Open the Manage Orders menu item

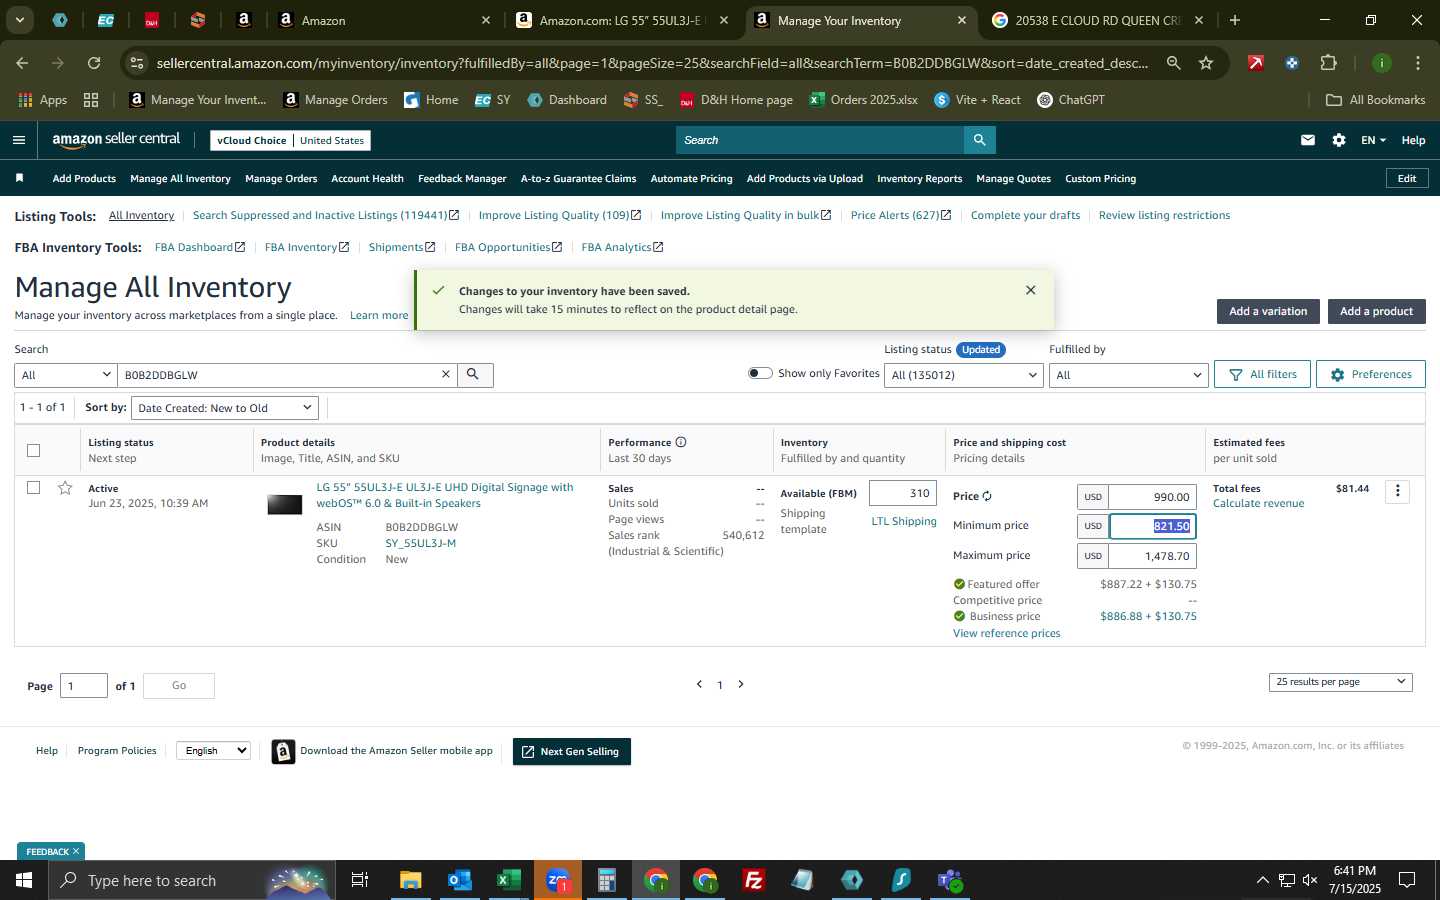[x=281, y=178]
